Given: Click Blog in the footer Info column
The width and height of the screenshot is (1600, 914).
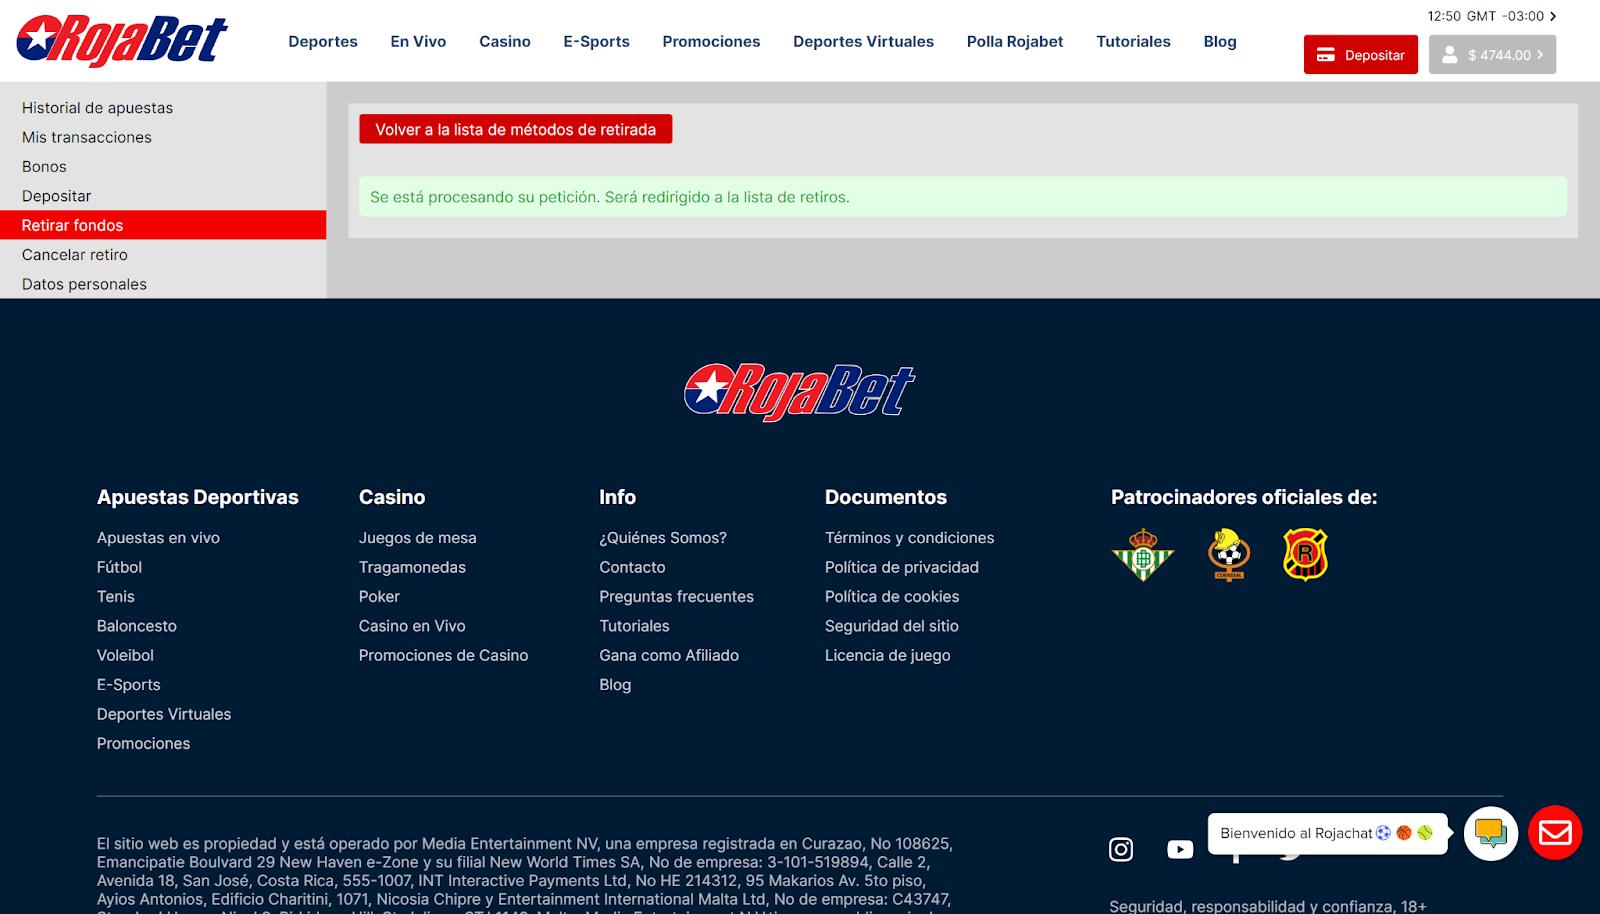Looking at the screenshot, I should point(615,685).
